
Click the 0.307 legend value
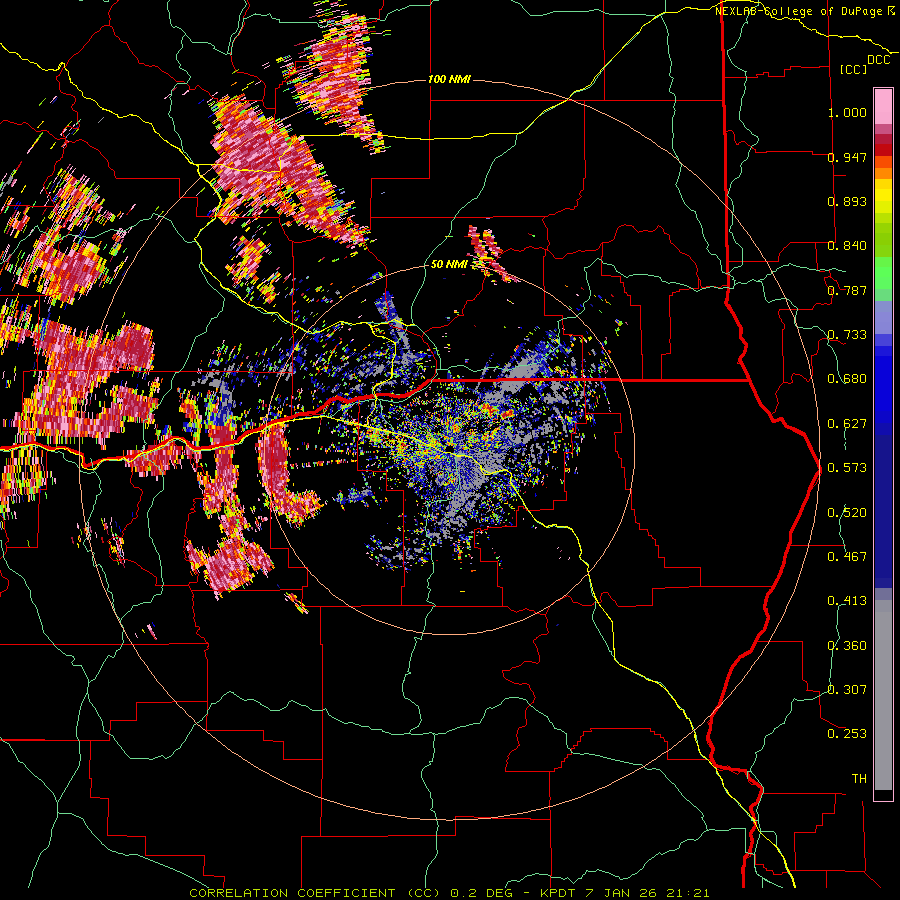(847, 690)
